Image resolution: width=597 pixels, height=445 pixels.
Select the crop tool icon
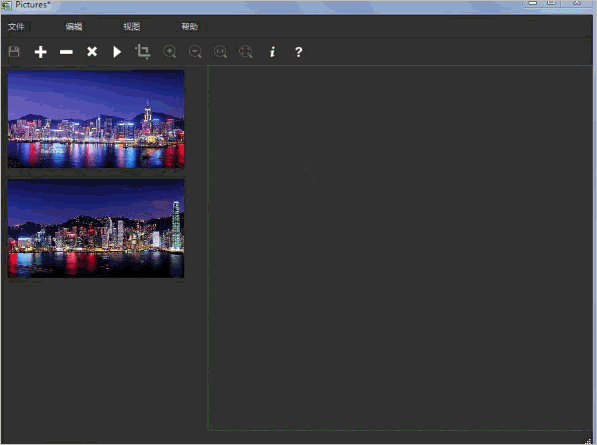click(x=143, y=51)
